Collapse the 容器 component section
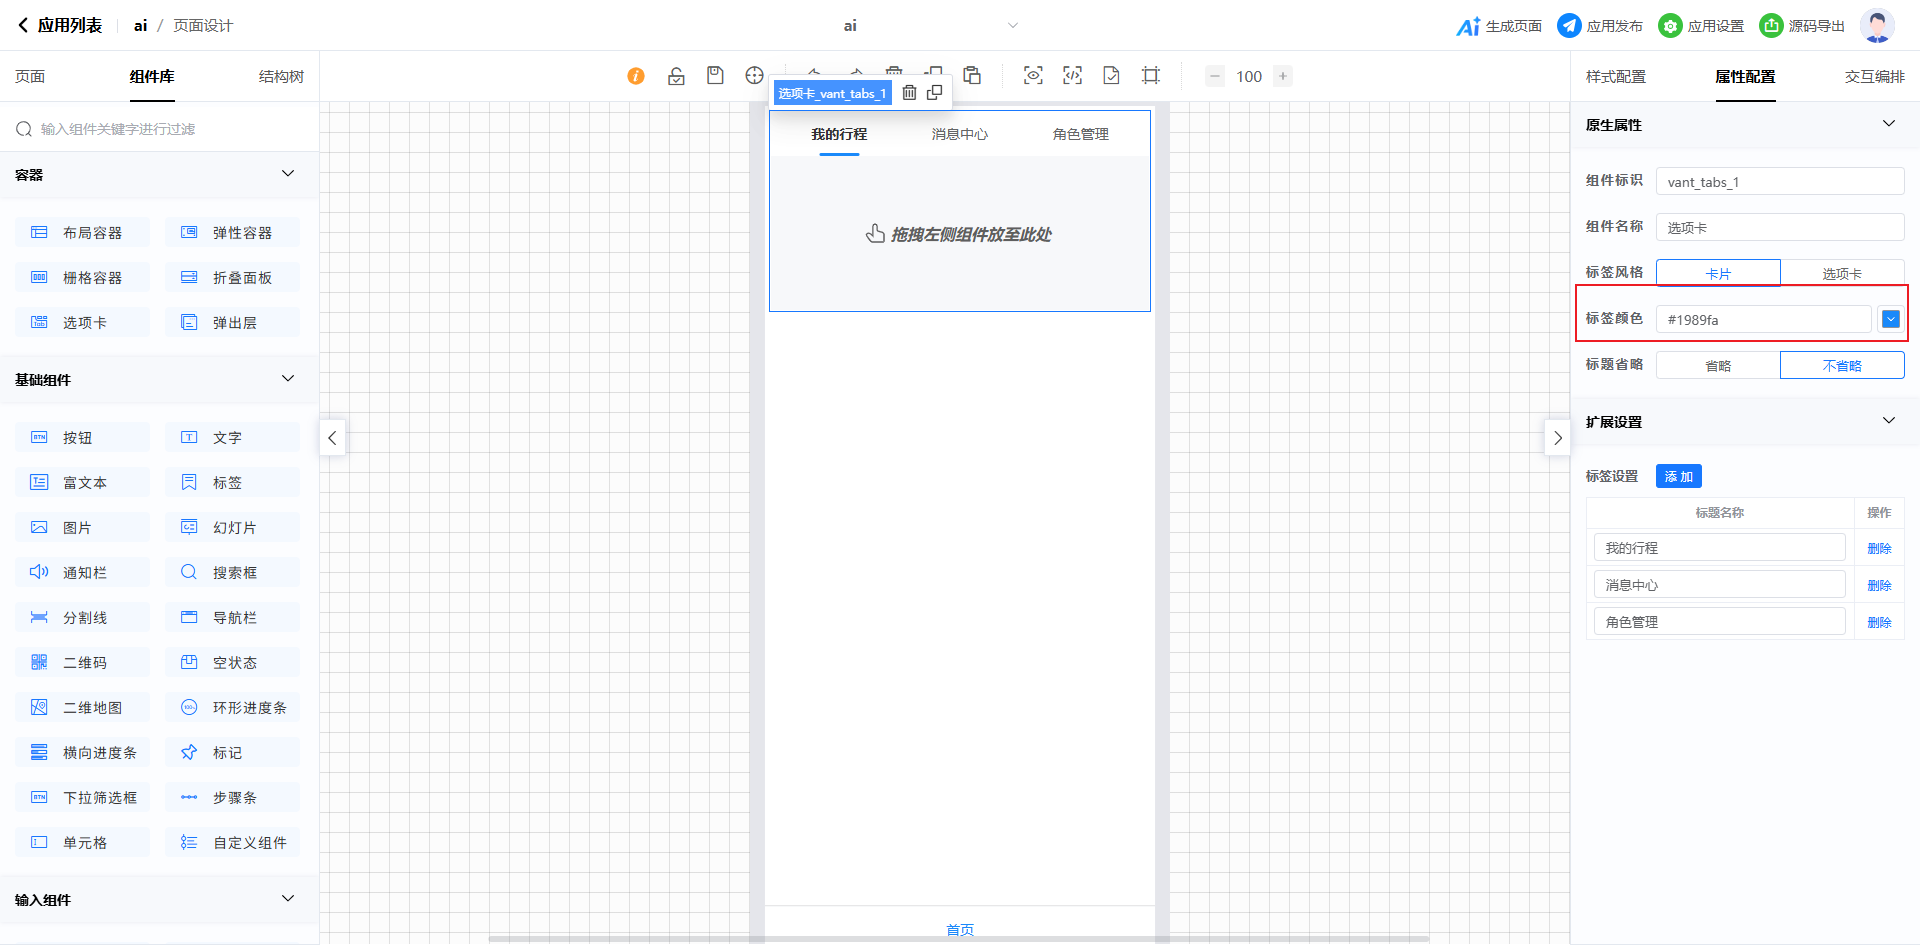The height and width of the screenshot is (945, 1920). pos(288,174)
